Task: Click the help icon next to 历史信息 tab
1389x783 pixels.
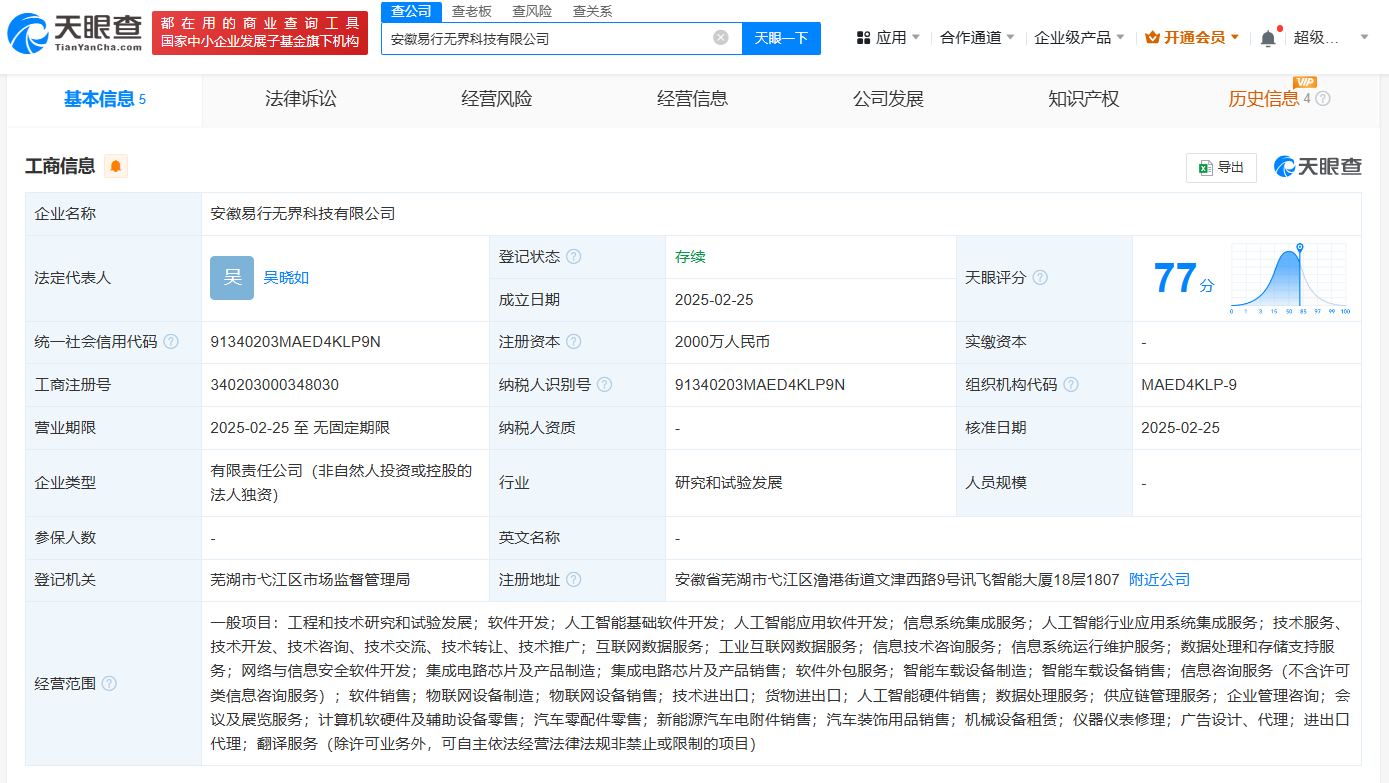Action: tap(1323, 99)
